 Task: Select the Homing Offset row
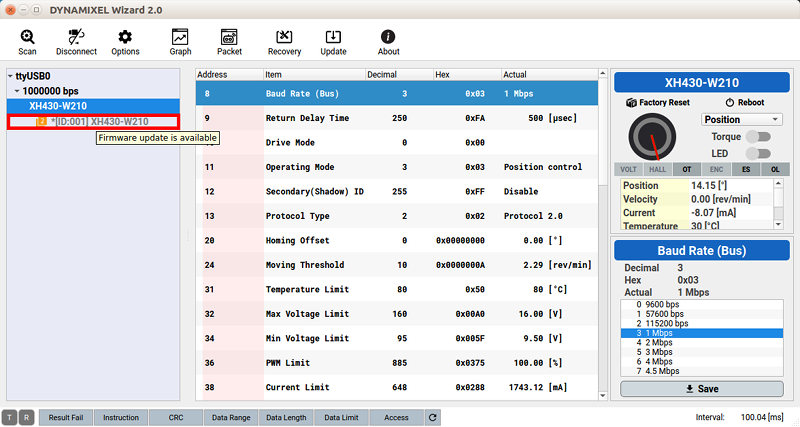[396, 240]
